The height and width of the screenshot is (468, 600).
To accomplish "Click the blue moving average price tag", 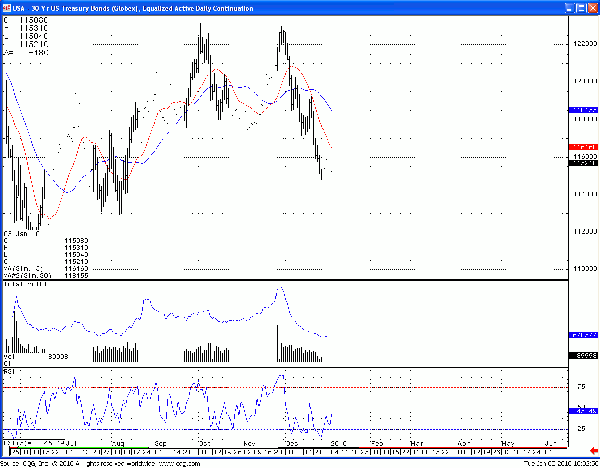I will 582,109.
